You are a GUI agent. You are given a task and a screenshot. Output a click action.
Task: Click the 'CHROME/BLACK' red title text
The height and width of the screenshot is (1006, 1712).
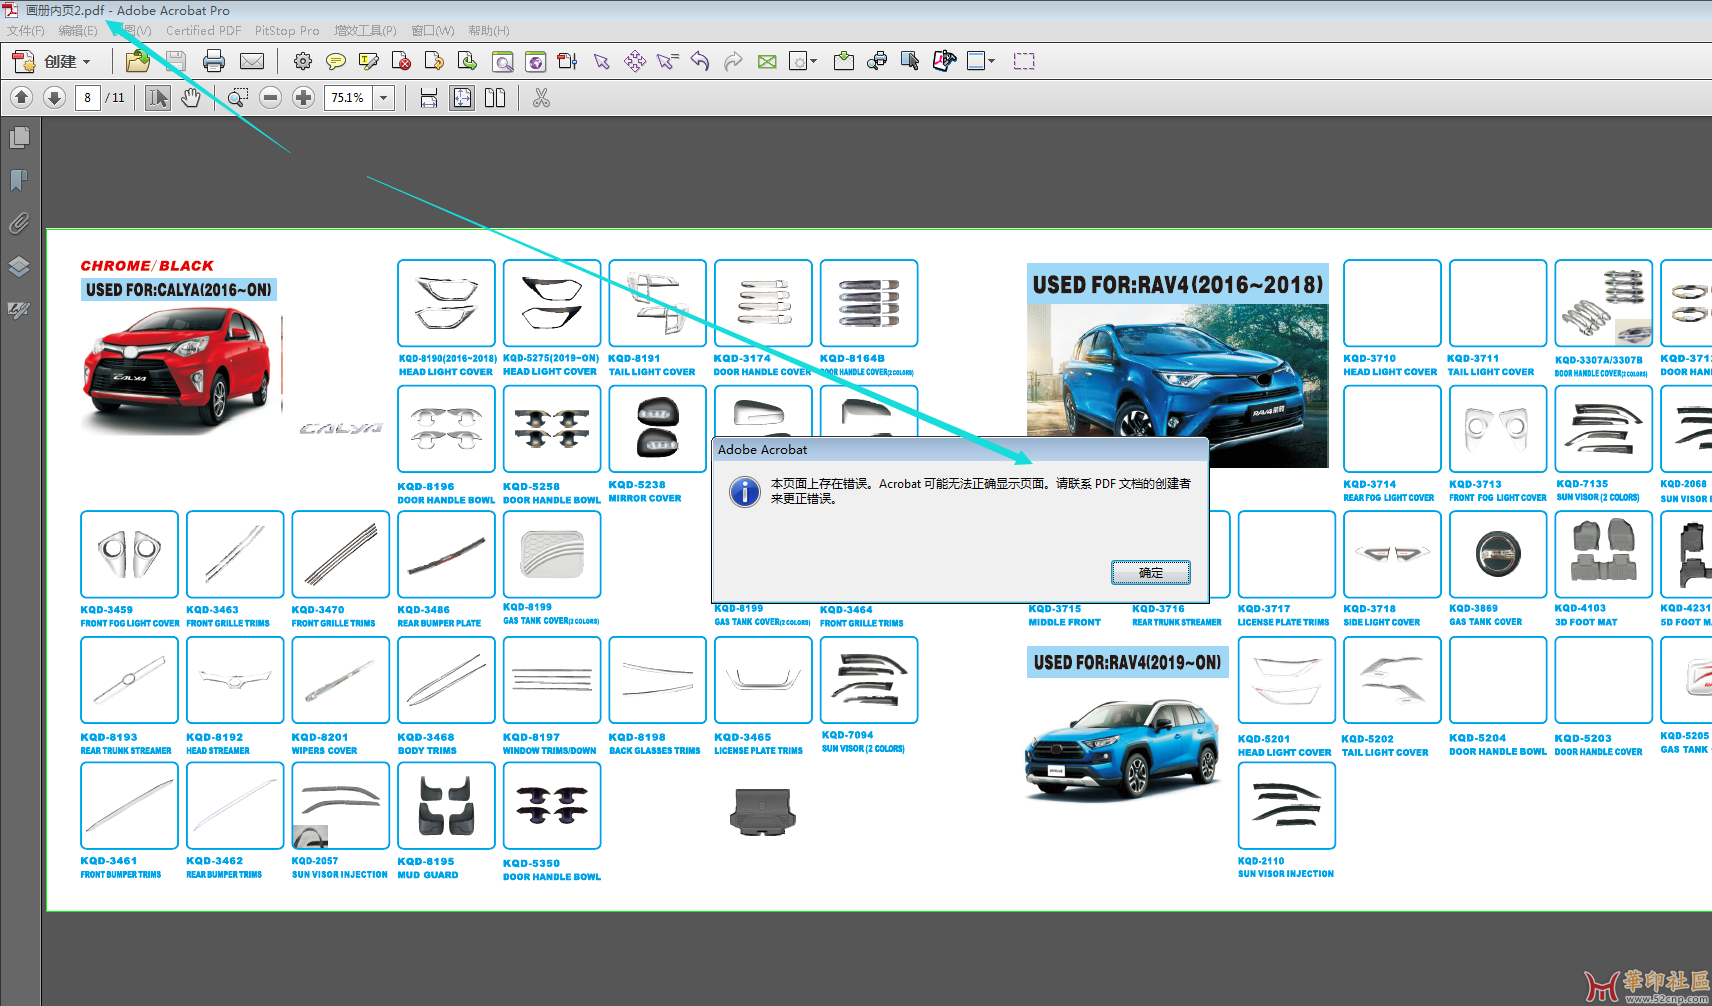[x=147, y=266]
